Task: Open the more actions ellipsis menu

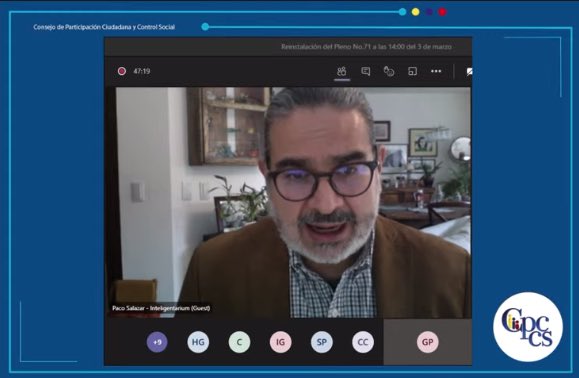Action: 436,71
